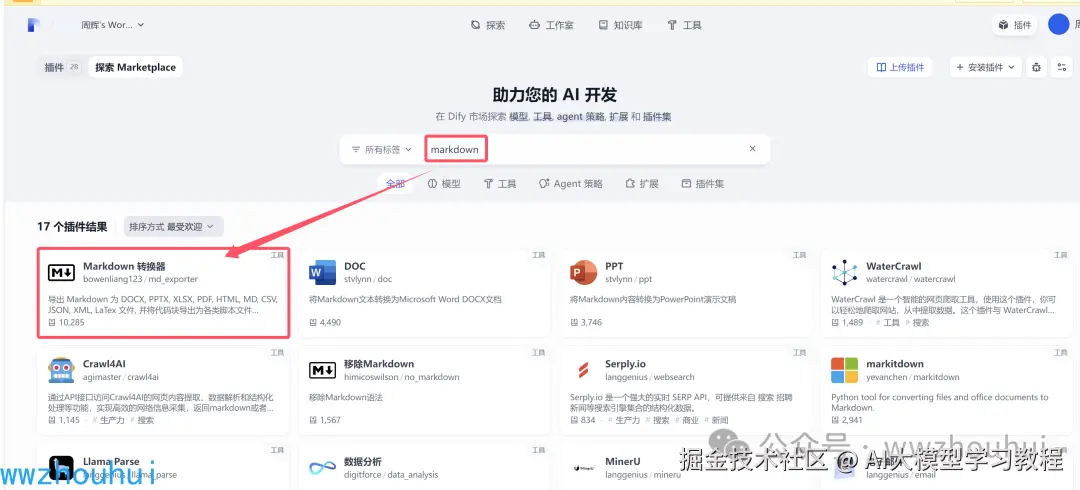Open the plugin preferences sliders icon
This screenshot has width=1080, height=490.
pyautogui.click(x=1061, y=68)
